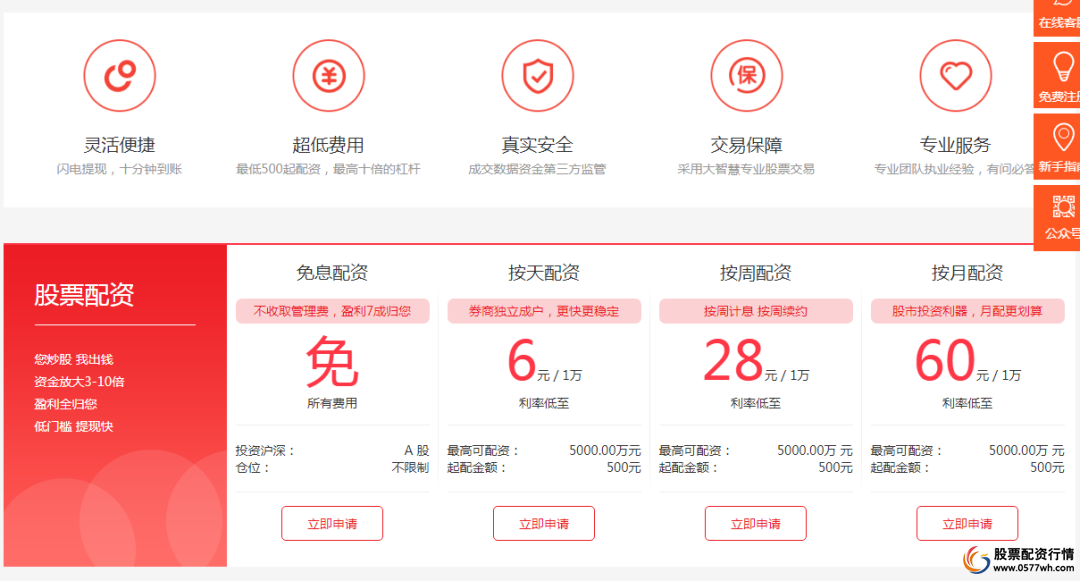Click the 股票配资 panel title
Viewport: 1080px width, 581px height.
(84, 295)
